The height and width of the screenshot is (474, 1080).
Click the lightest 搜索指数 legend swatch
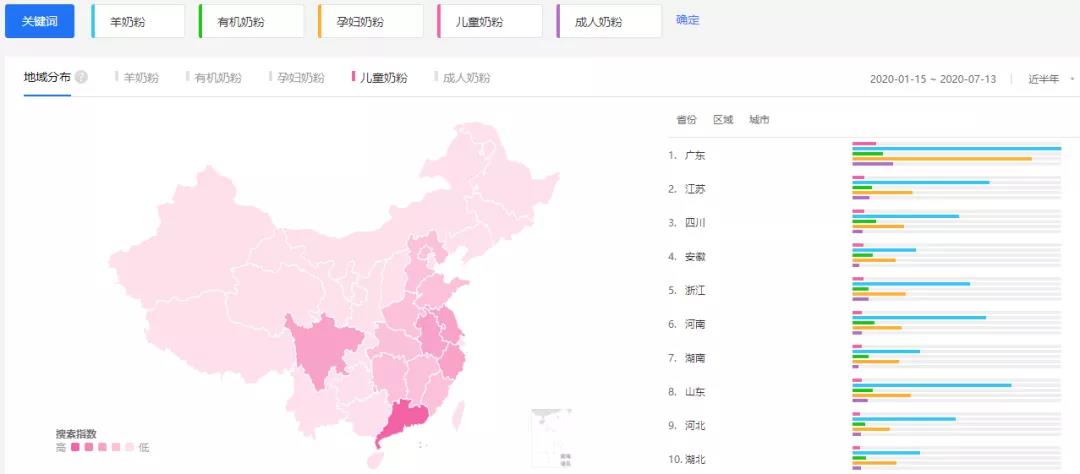pyautogui.click(x=129, y=447)
